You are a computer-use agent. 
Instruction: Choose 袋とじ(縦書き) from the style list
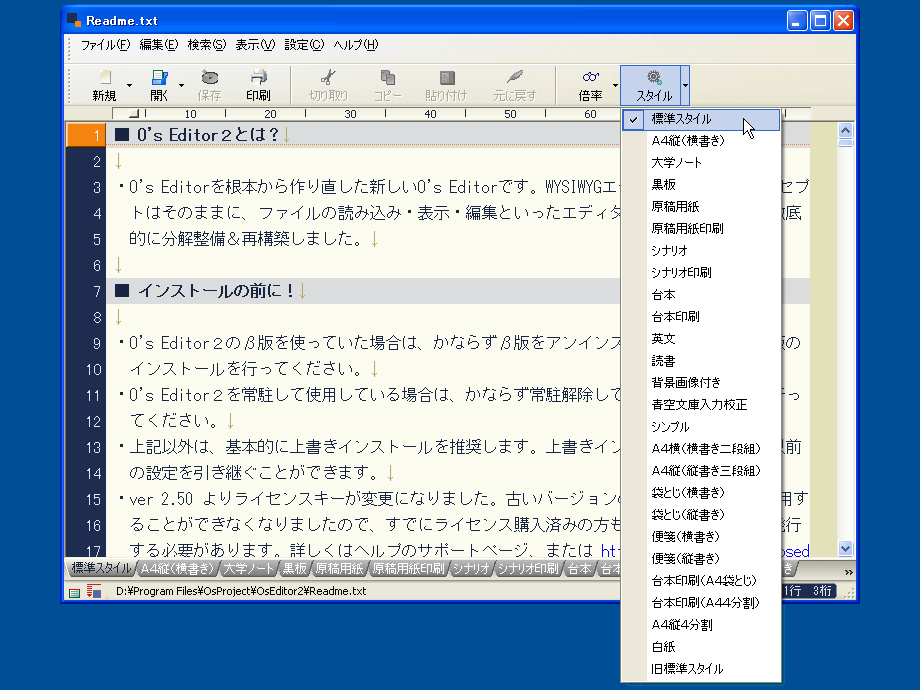(701, 515)
